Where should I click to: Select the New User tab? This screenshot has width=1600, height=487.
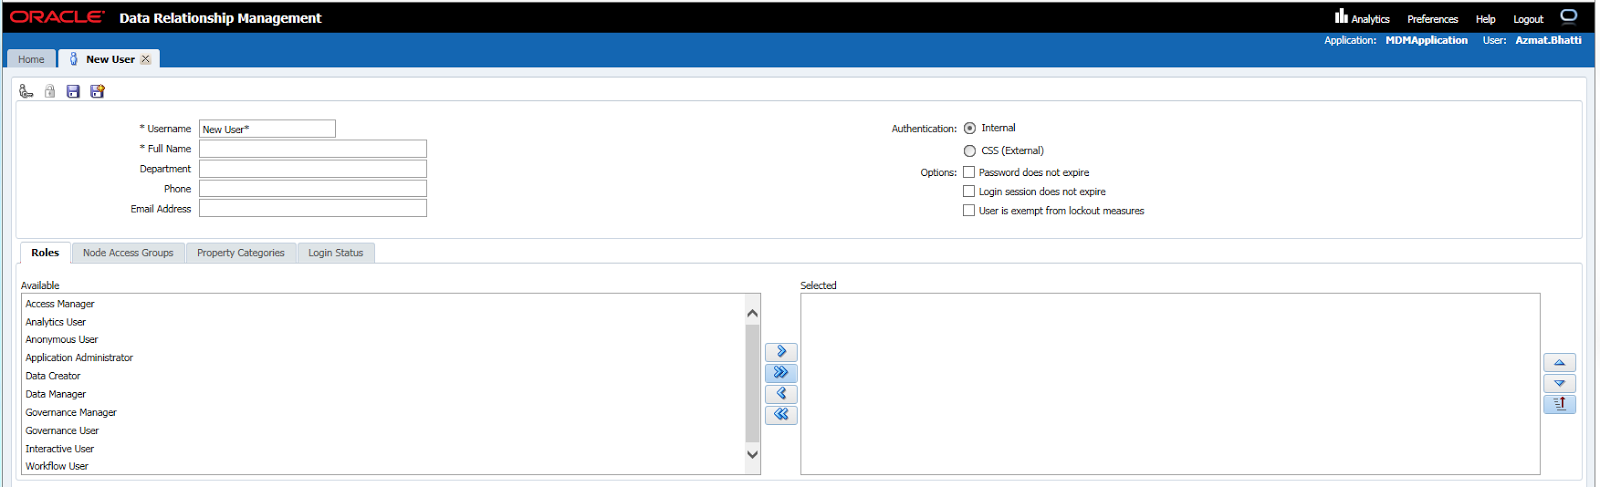coord(110,59)
